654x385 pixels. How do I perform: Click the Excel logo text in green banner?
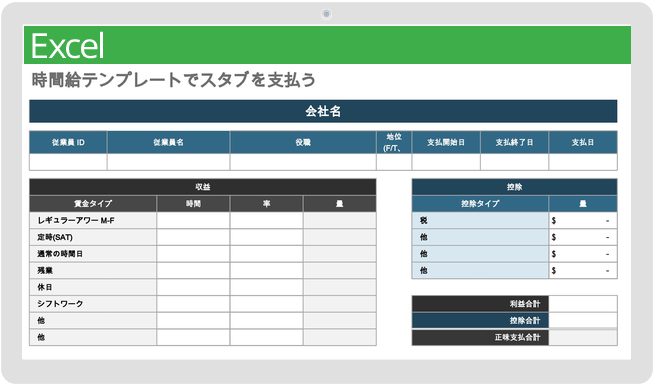pos(68,45)
